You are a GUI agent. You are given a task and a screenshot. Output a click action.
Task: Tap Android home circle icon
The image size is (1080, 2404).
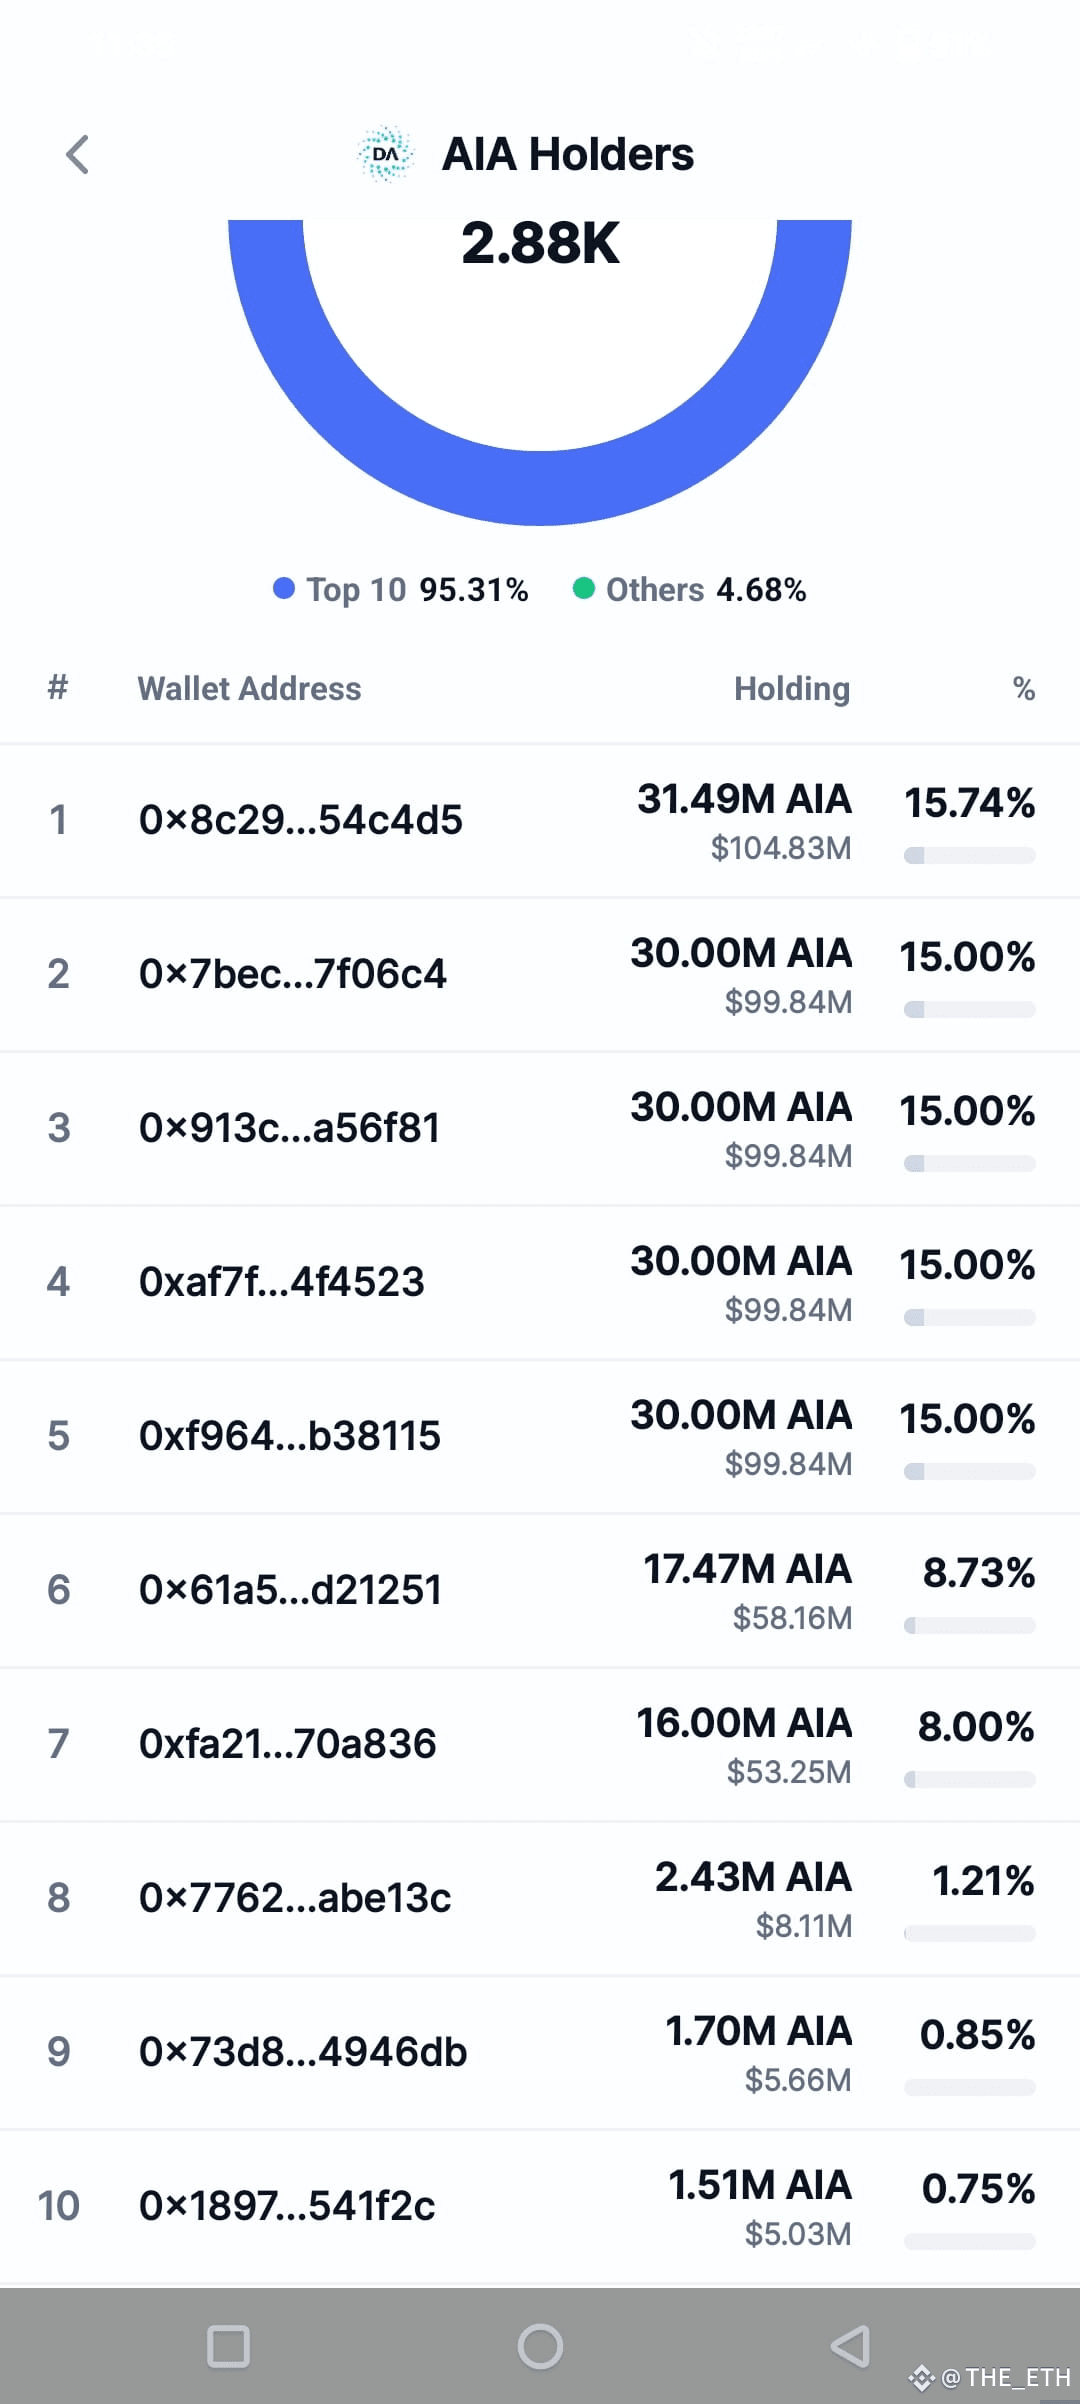point(540,2346)
